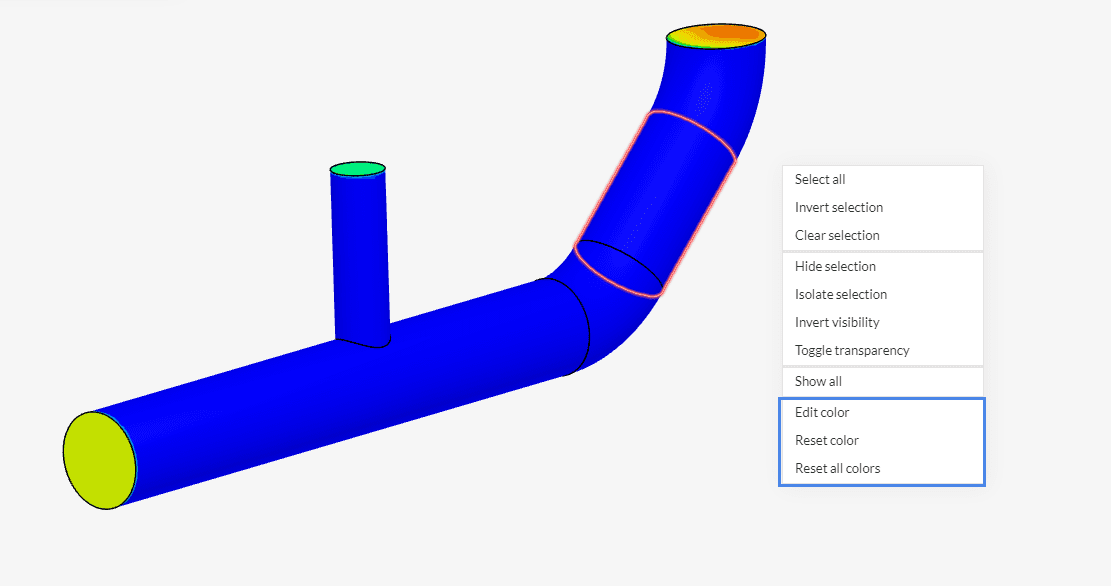Viewport: 1111px width, 586px height.
Task: Select Reset all colors option
Action: coord(838,469)
